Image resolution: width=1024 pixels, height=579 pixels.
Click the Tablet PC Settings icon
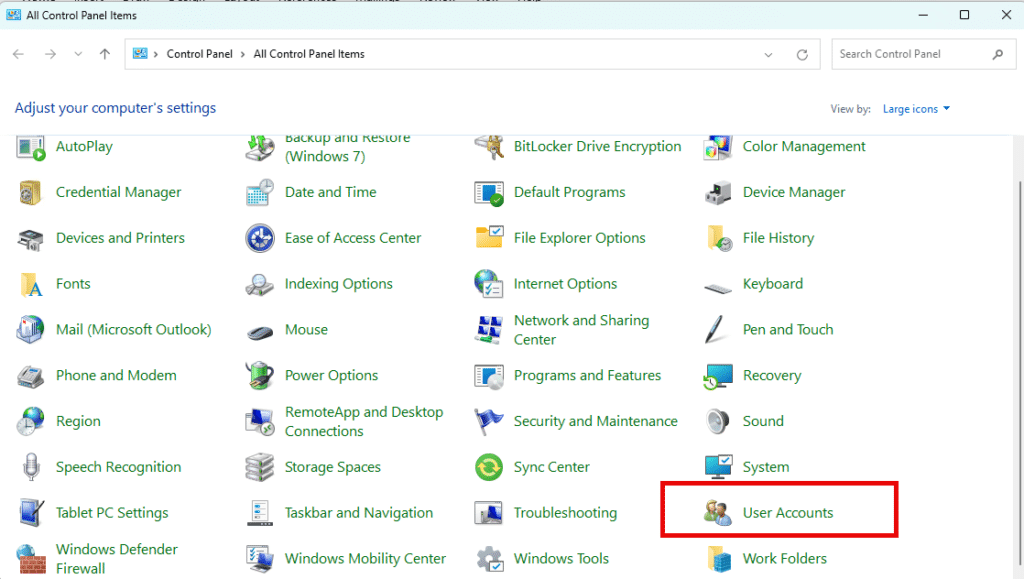[x=31, y=513]
